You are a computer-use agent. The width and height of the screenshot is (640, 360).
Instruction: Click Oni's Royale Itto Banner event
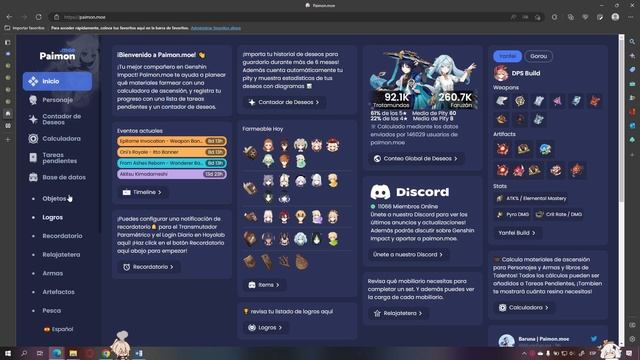(171, 152)
